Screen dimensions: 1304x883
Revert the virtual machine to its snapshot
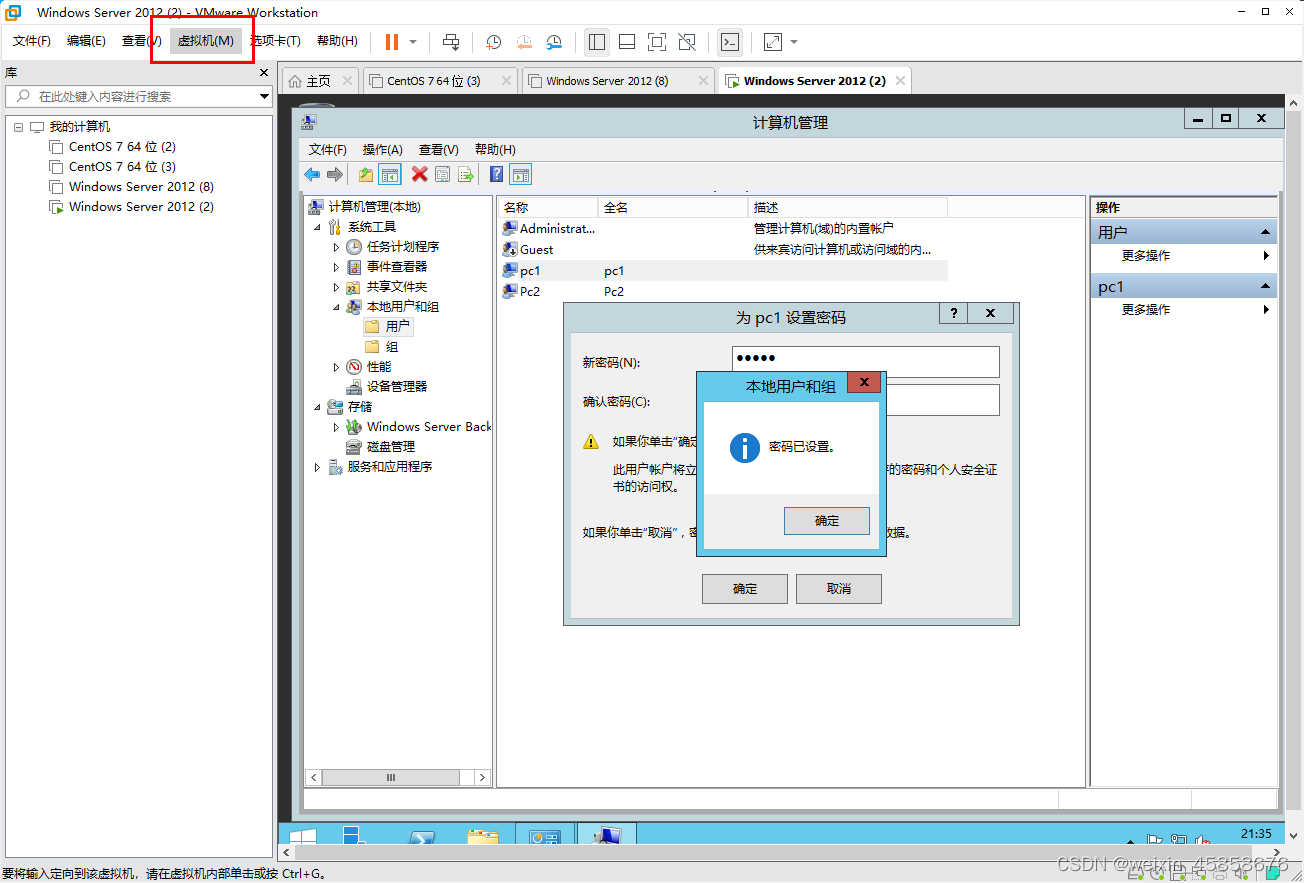coord(524,42)
